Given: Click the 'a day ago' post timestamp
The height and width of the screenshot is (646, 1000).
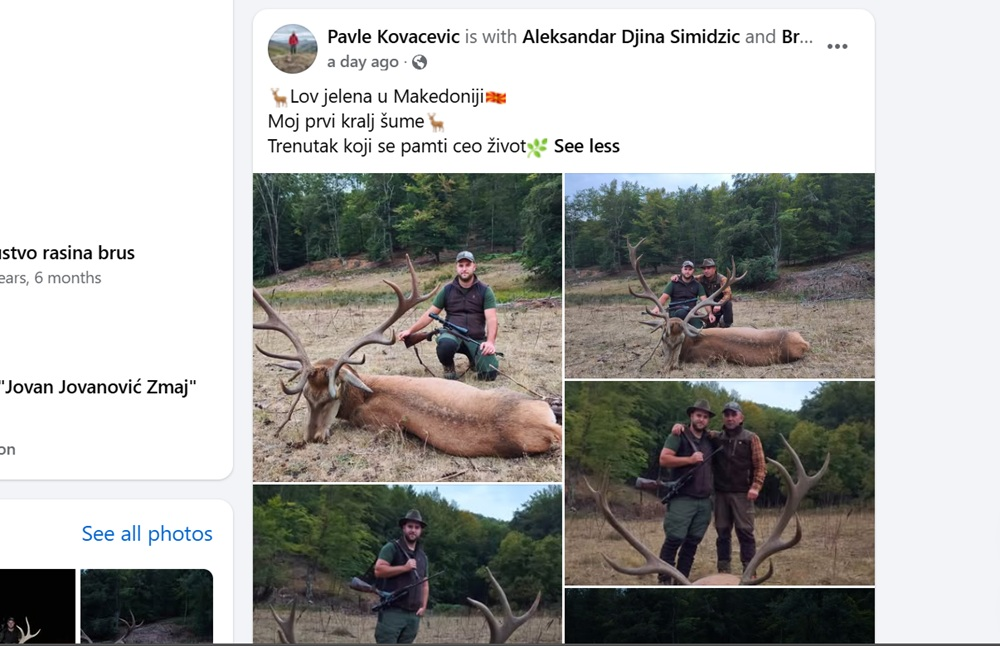Looking at the screenshot, I should click(362, 62).
